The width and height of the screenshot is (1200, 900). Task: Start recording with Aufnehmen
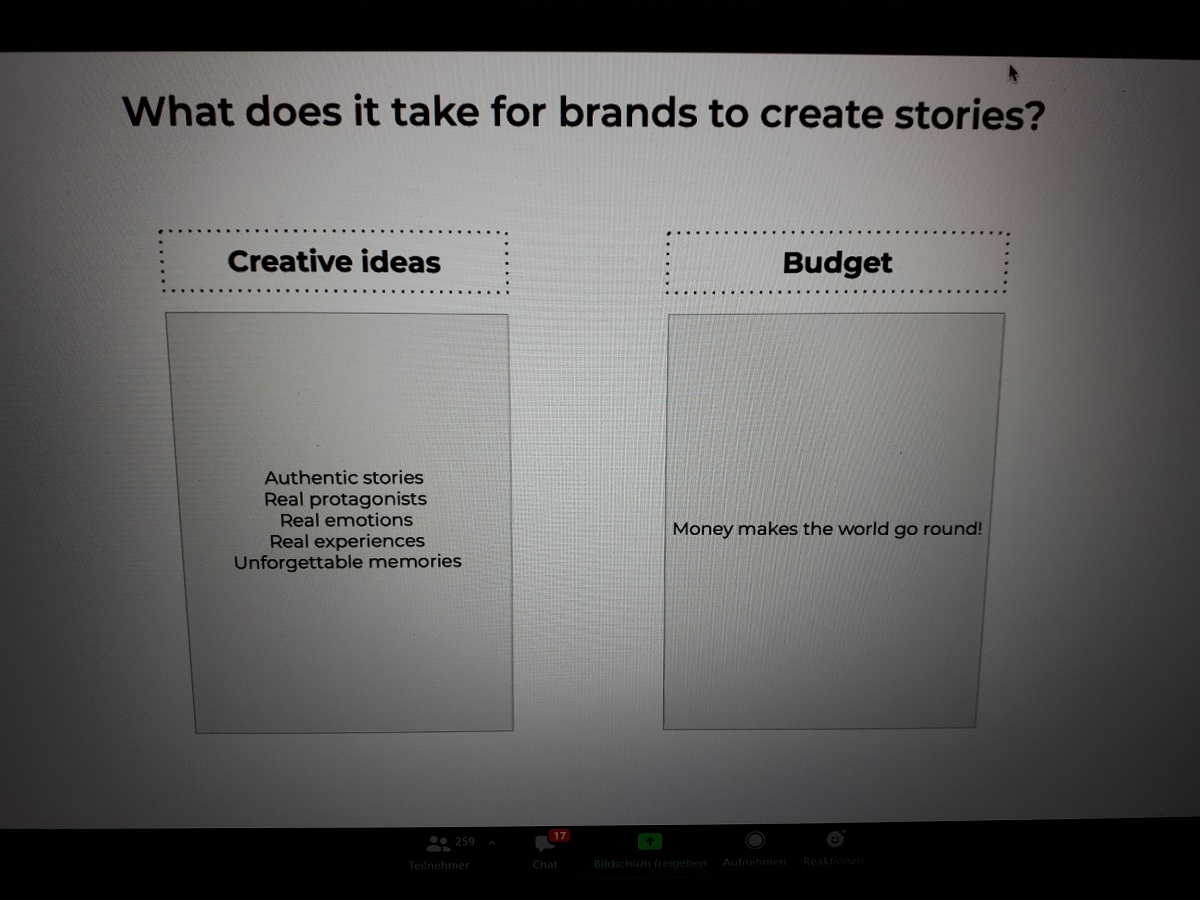coord(755,850)
